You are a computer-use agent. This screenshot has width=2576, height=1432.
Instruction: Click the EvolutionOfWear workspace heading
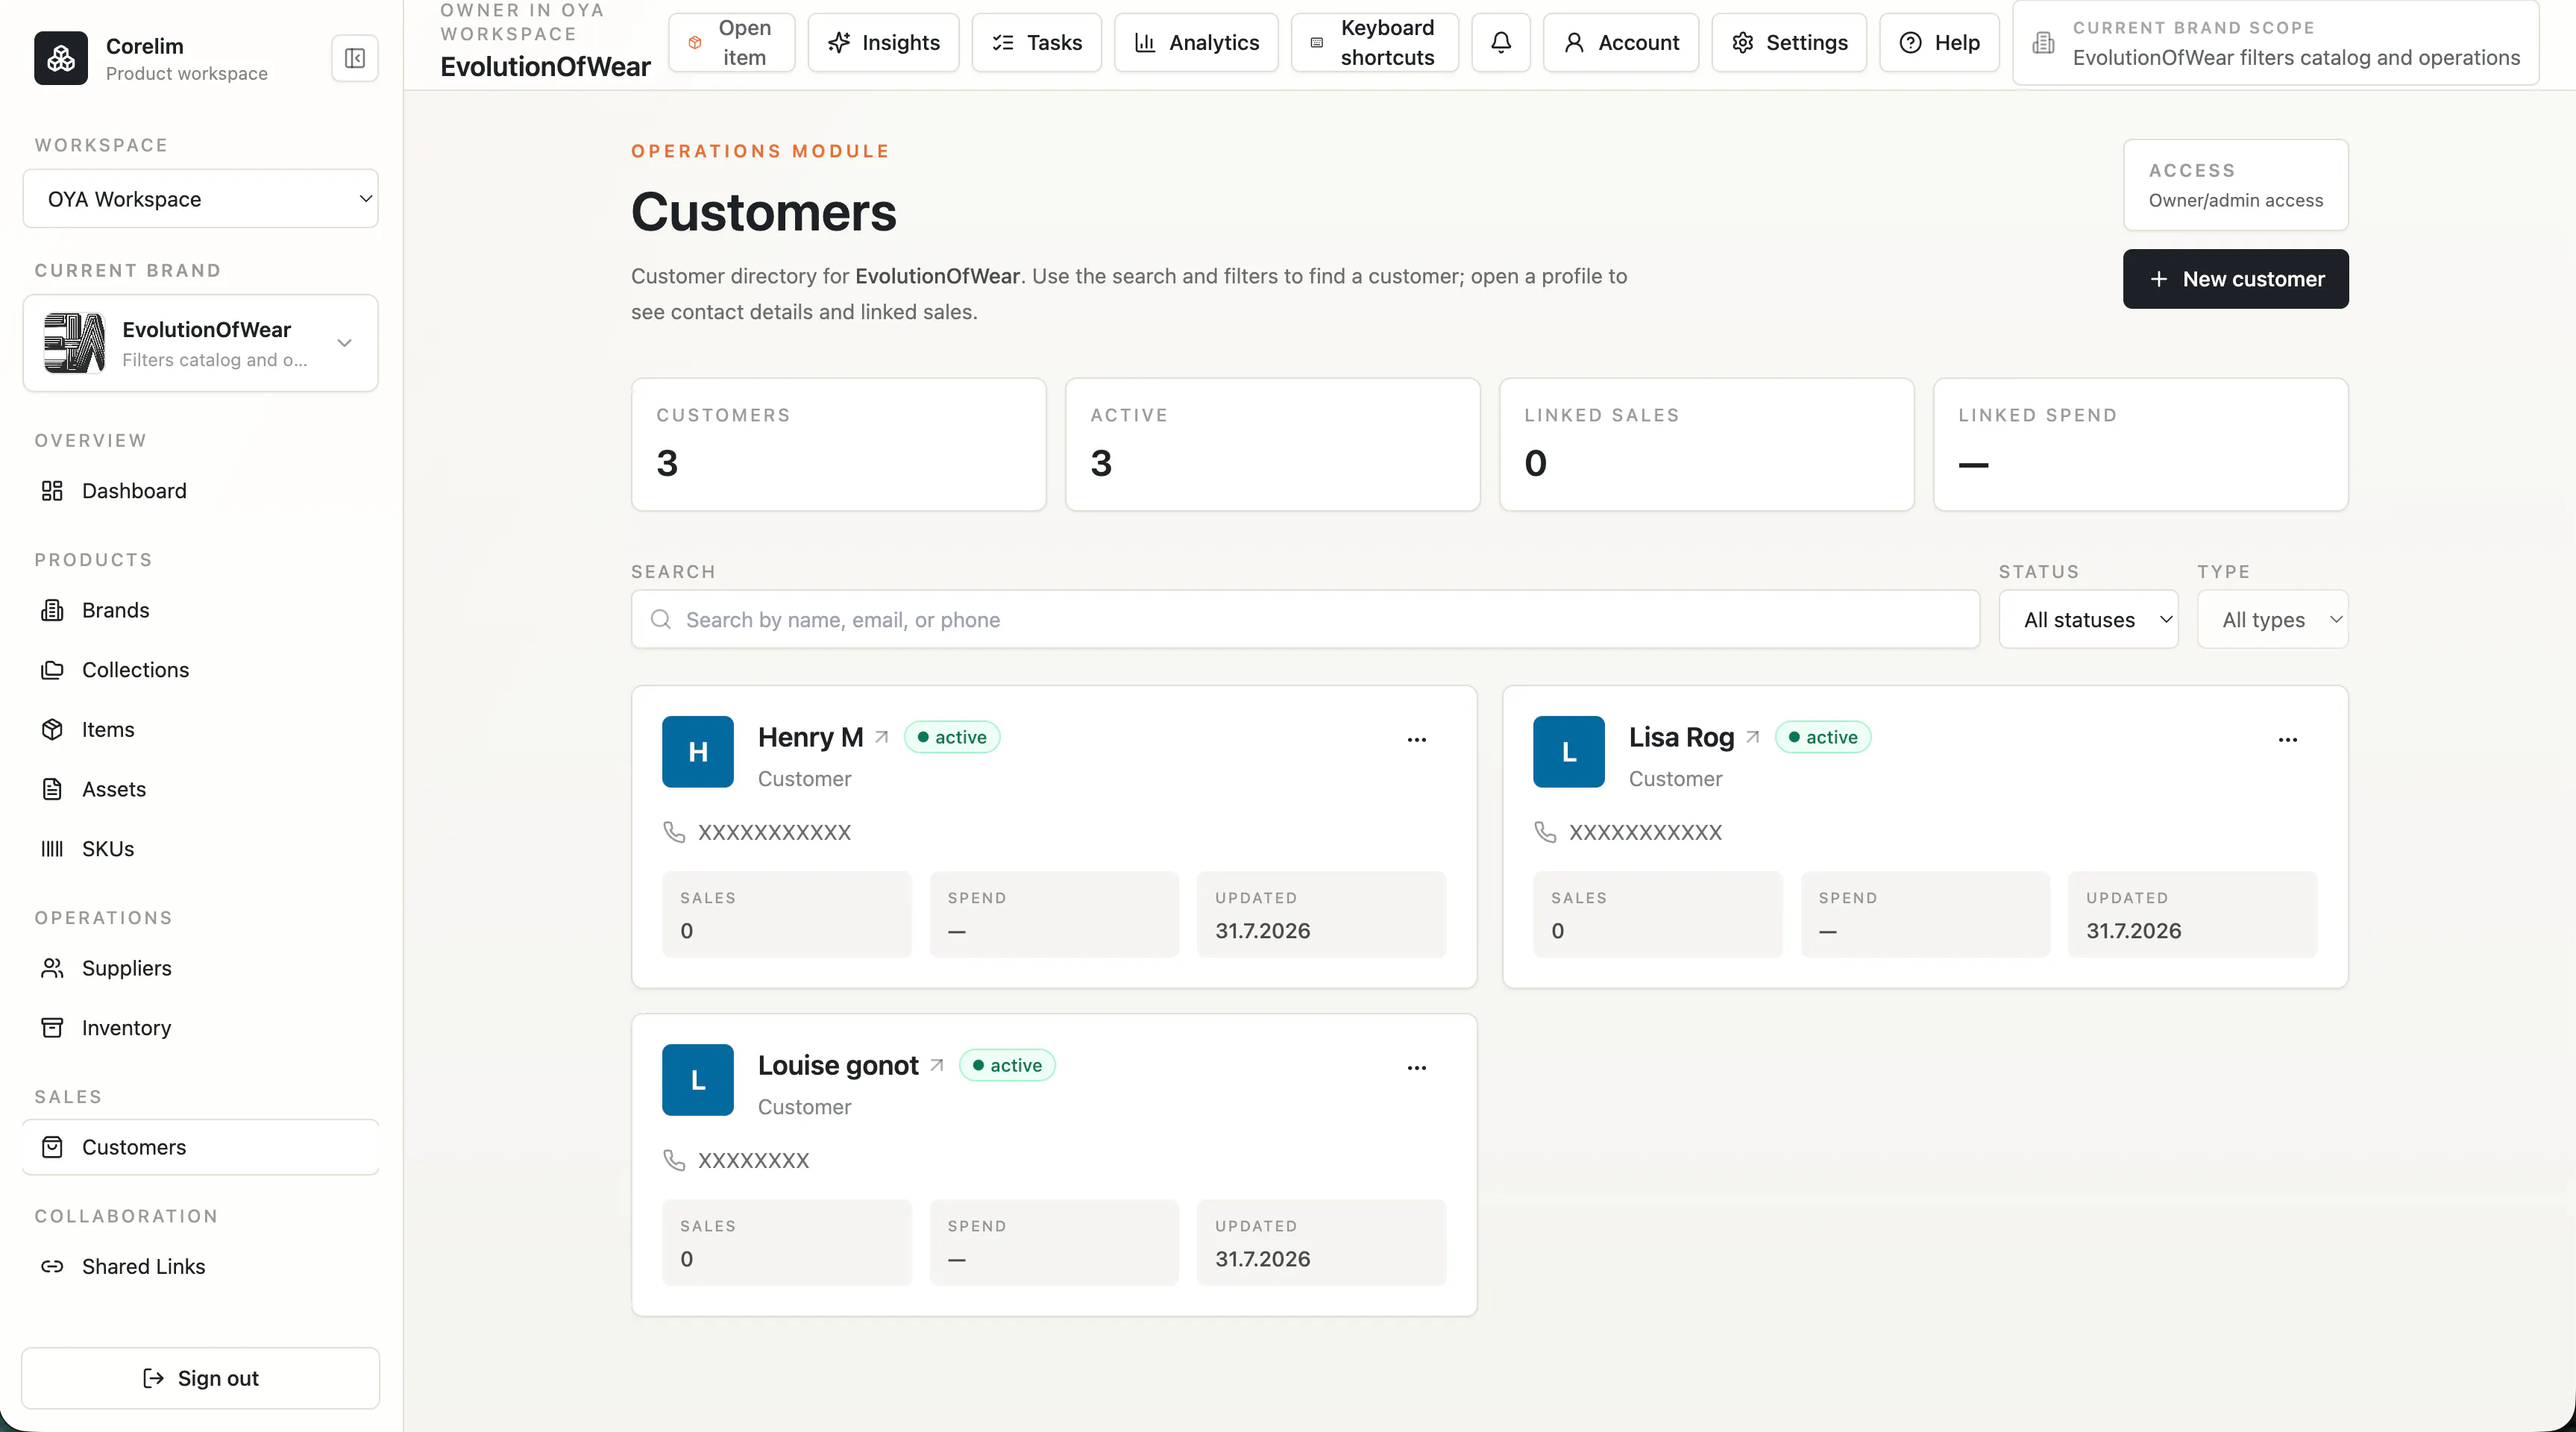pos(545,66)
